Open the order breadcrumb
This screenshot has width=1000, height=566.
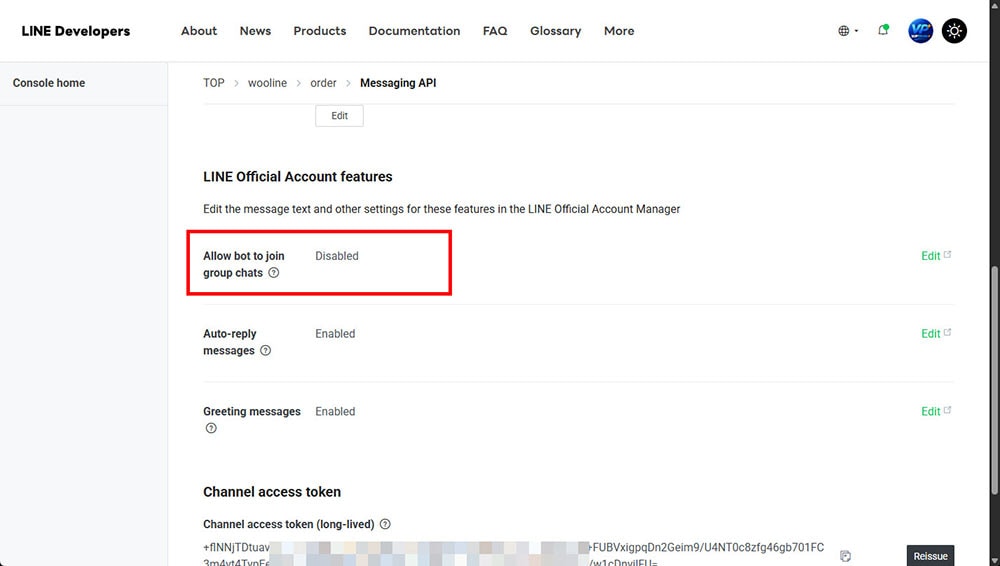pyautogui.click(x=323, y=83)
